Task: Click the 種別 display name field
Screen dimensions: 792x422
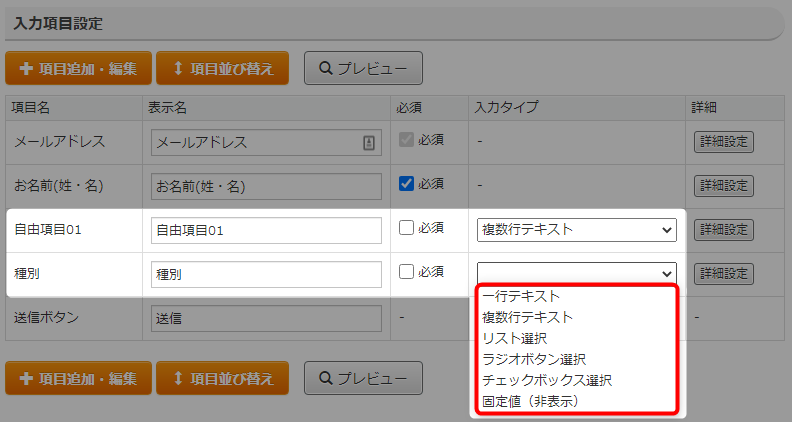Action: point(266,274)
